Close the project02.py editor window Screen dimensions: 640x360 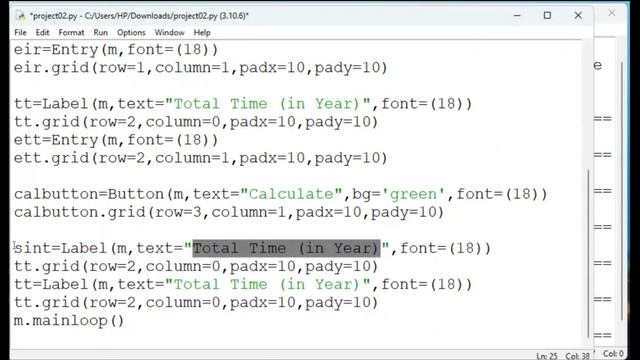pos(578,16)
